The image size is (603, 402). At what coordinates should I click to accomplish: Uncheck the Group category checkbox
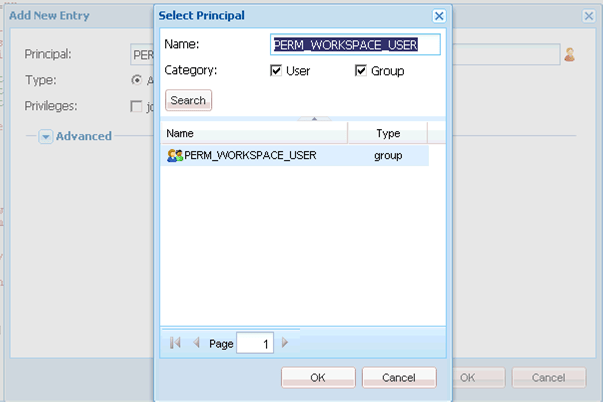click(x=361, y=70)
